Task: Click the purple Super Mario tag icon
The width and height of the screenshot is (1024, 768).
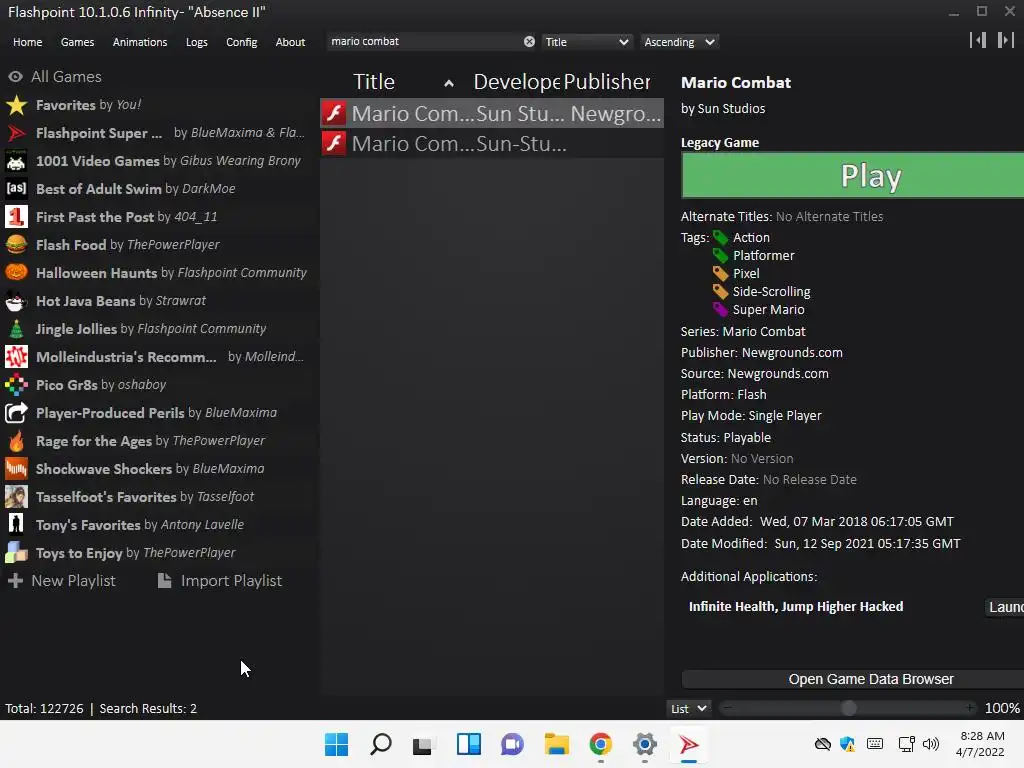Action: pyautogui.click(x=720, y=310)
